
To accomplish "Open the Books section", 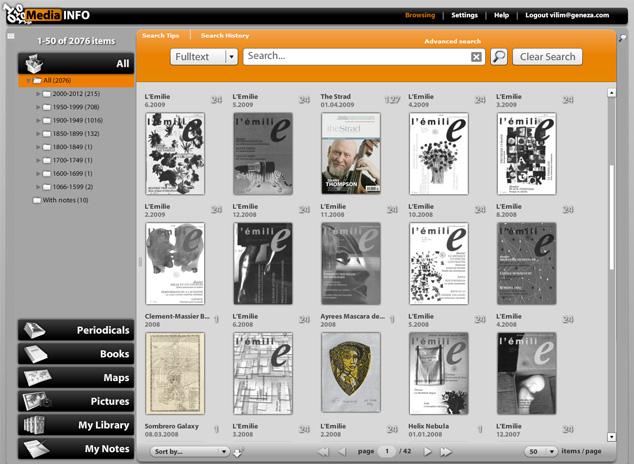I will [76, 354].
